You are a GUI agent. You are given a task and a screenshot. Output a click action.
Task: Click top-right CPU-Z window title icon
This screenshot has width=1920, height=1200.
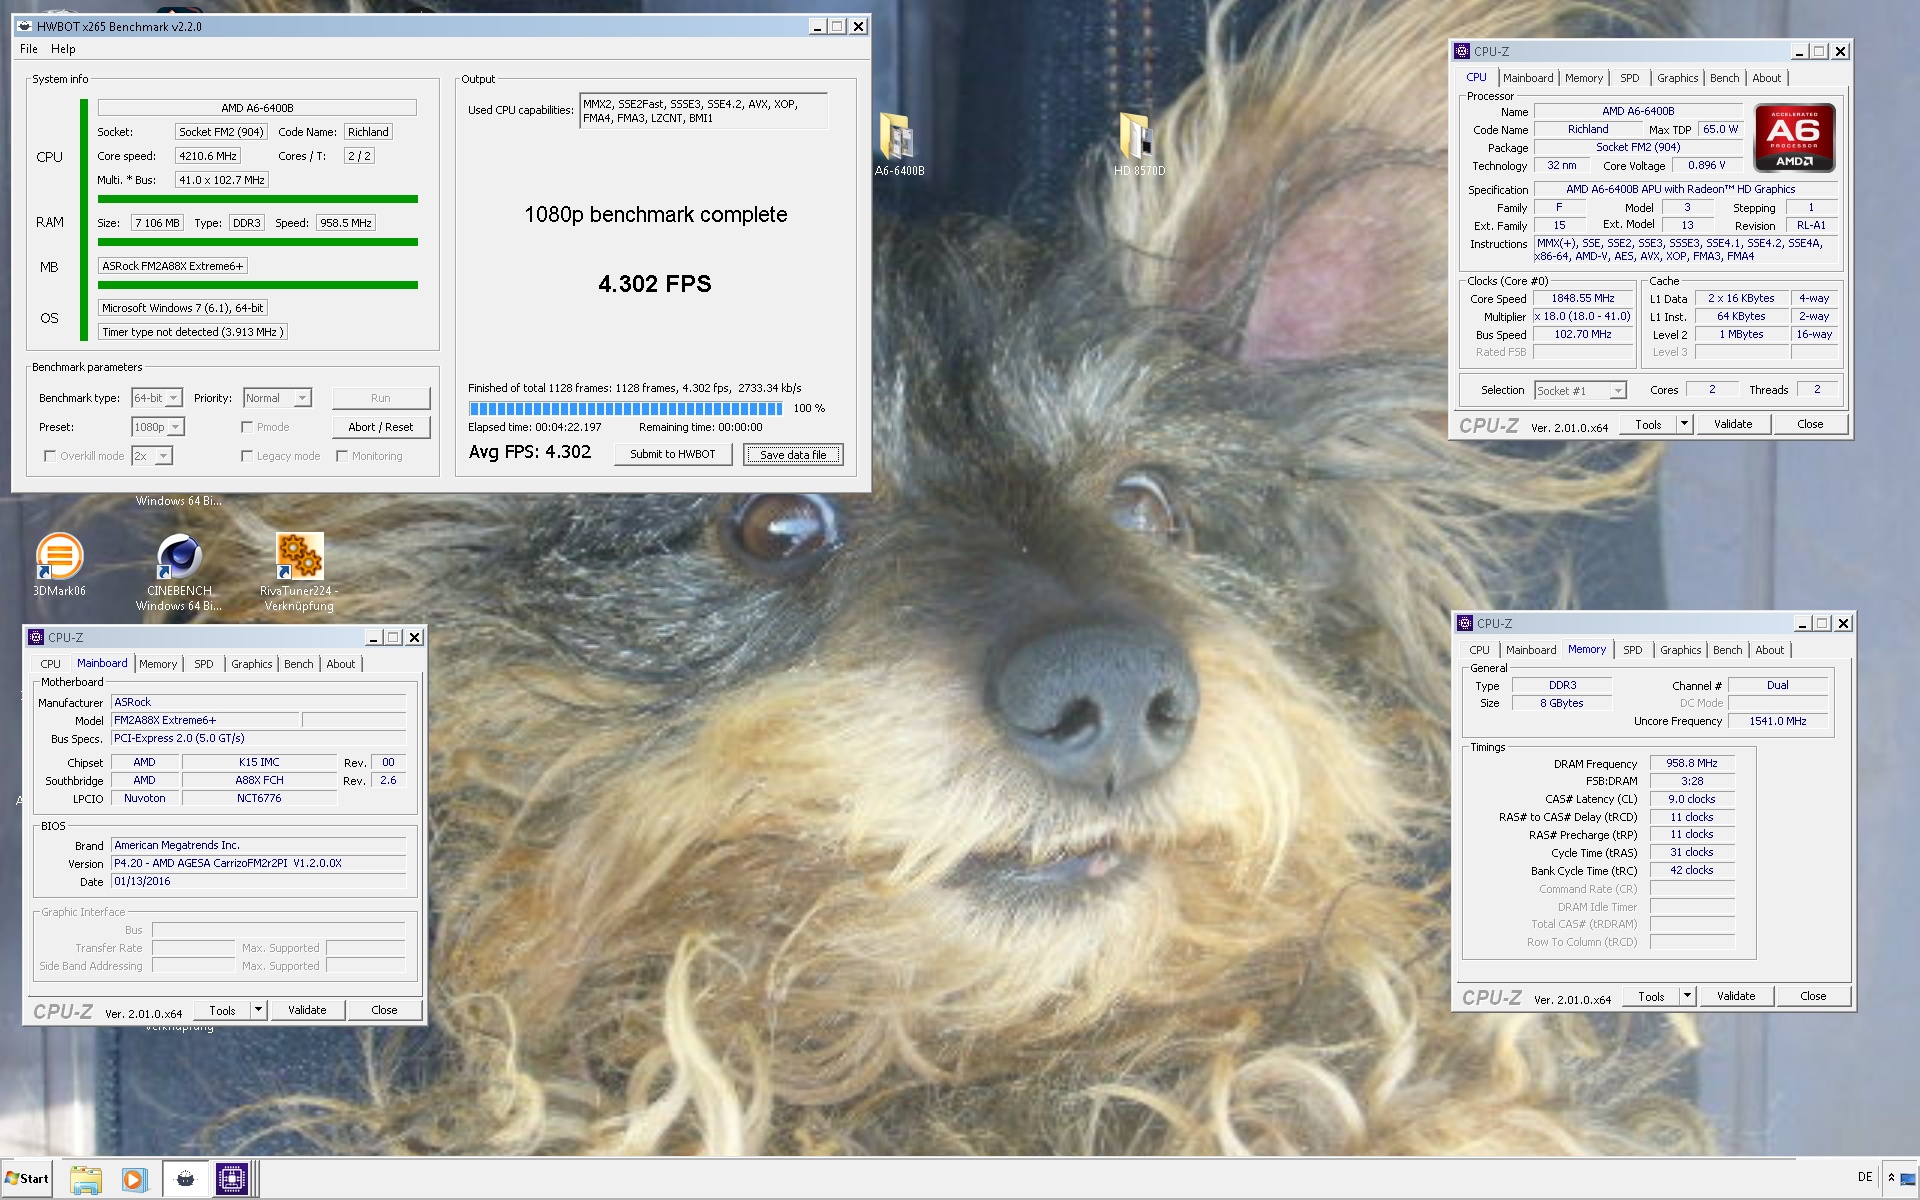(x=1462, y=51)
